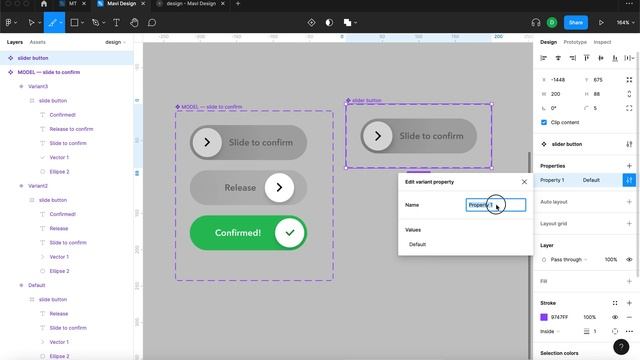Screen dimensions: 640x360
Task: Collapse the Variant2 layer
Action: pos(21,186)
